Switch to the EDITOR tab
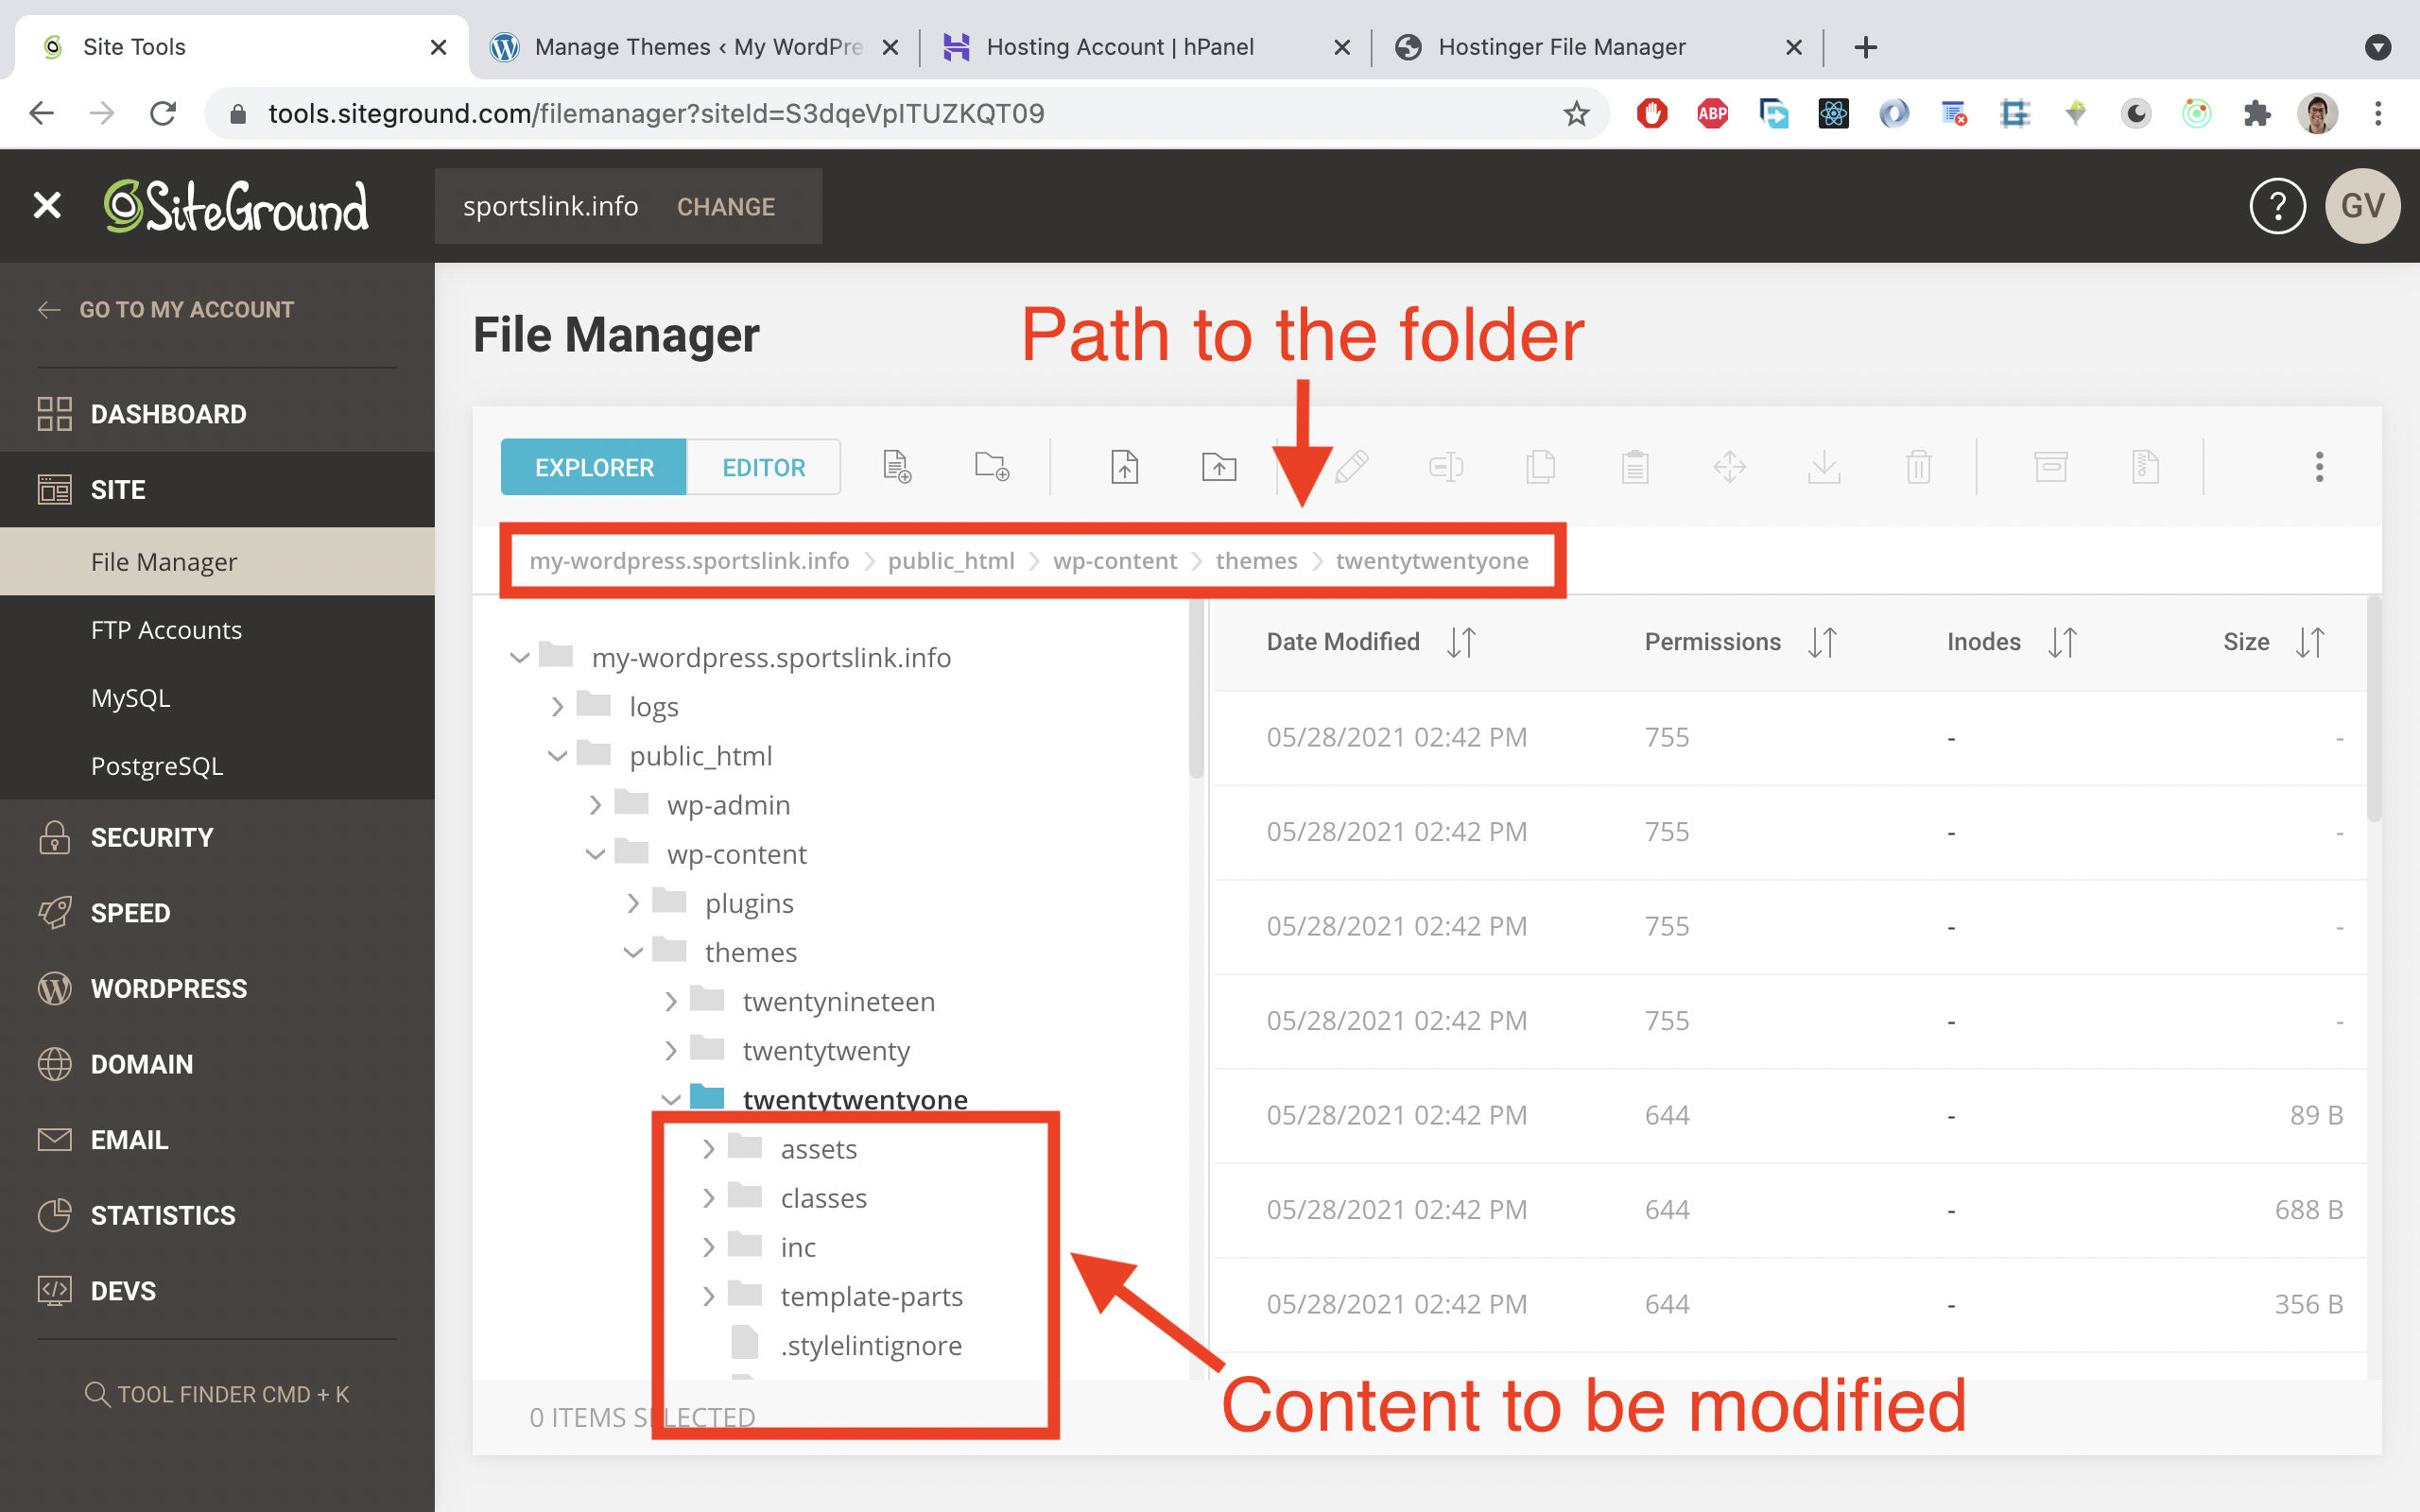Viewport: 2420px width, 1512px height. tap(763, 466)
